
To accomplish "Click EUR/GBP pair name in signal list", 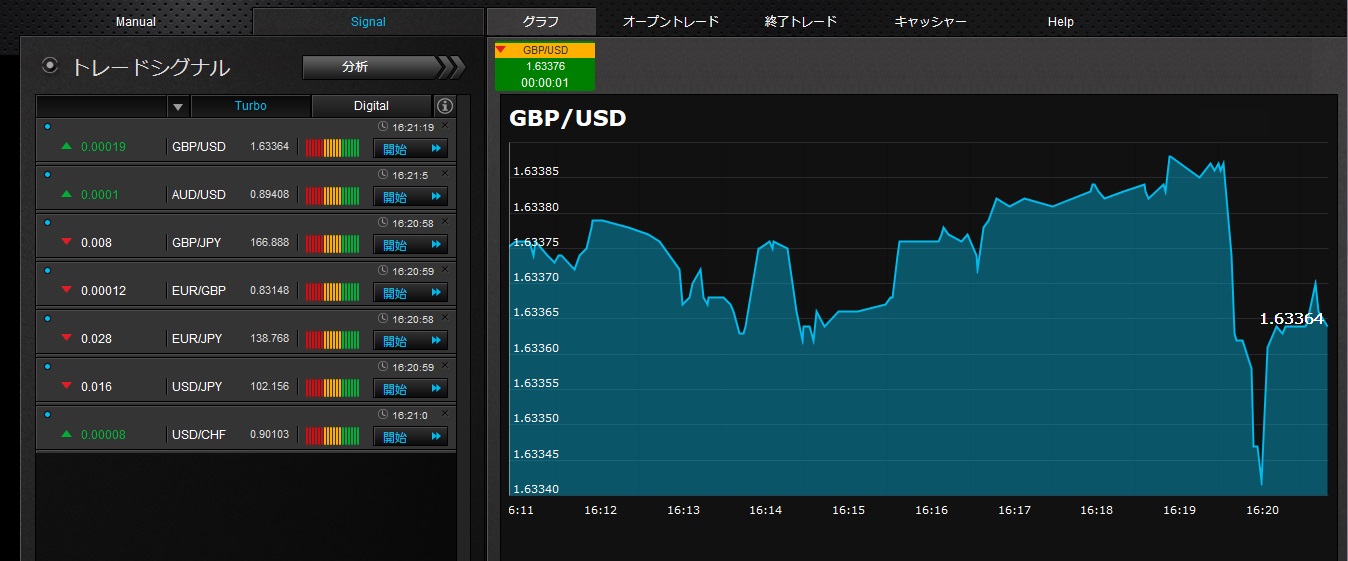I will tap(199, 290).
